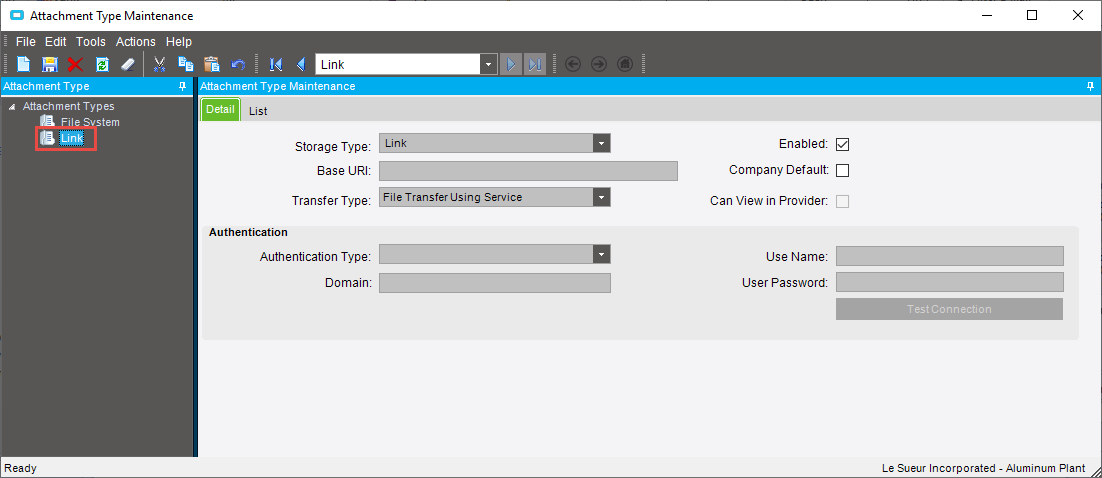Click the Undo arrow icon
The width and height of the screenshot is (1102, 478).
pos(238,65)
